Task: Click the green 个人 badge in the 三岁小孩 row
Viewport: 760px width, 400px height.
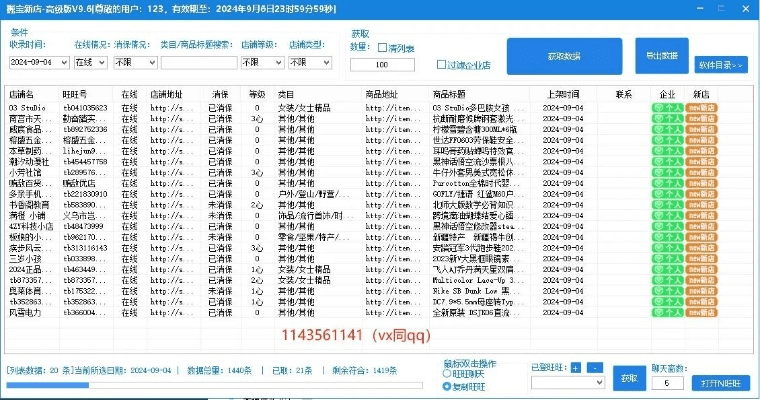Action: pyautogui.click(x=667, y=258)
